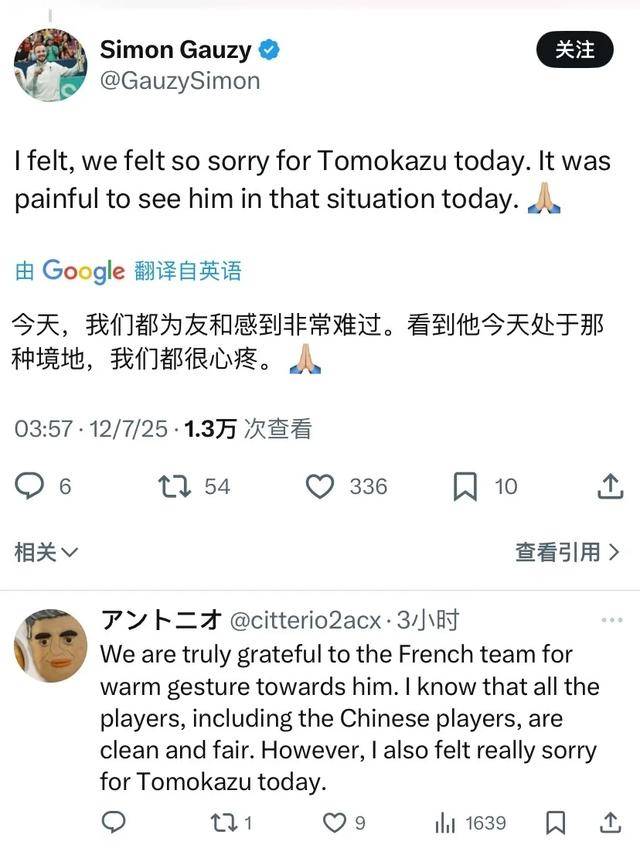Viewport: 640px width, 855px height.
Task: Open the @citterio2acx user handle
Action: click(x=306, y=621)
